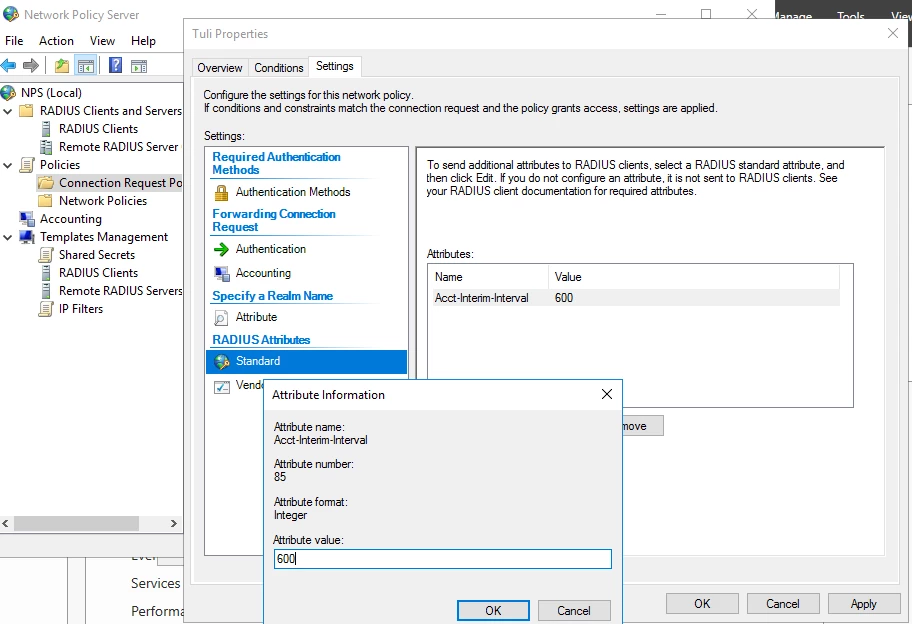Click the Remote RADIUS Server groups icon
The height and width of the screenshot is (624, 912).
(x=46, y=147)
